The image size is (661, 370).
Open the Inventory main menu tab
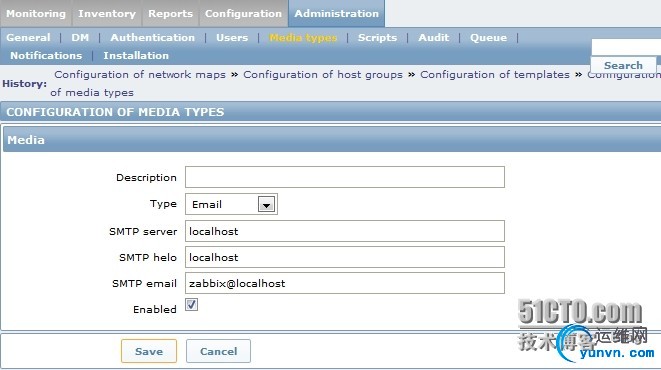[x=107, y=13]
